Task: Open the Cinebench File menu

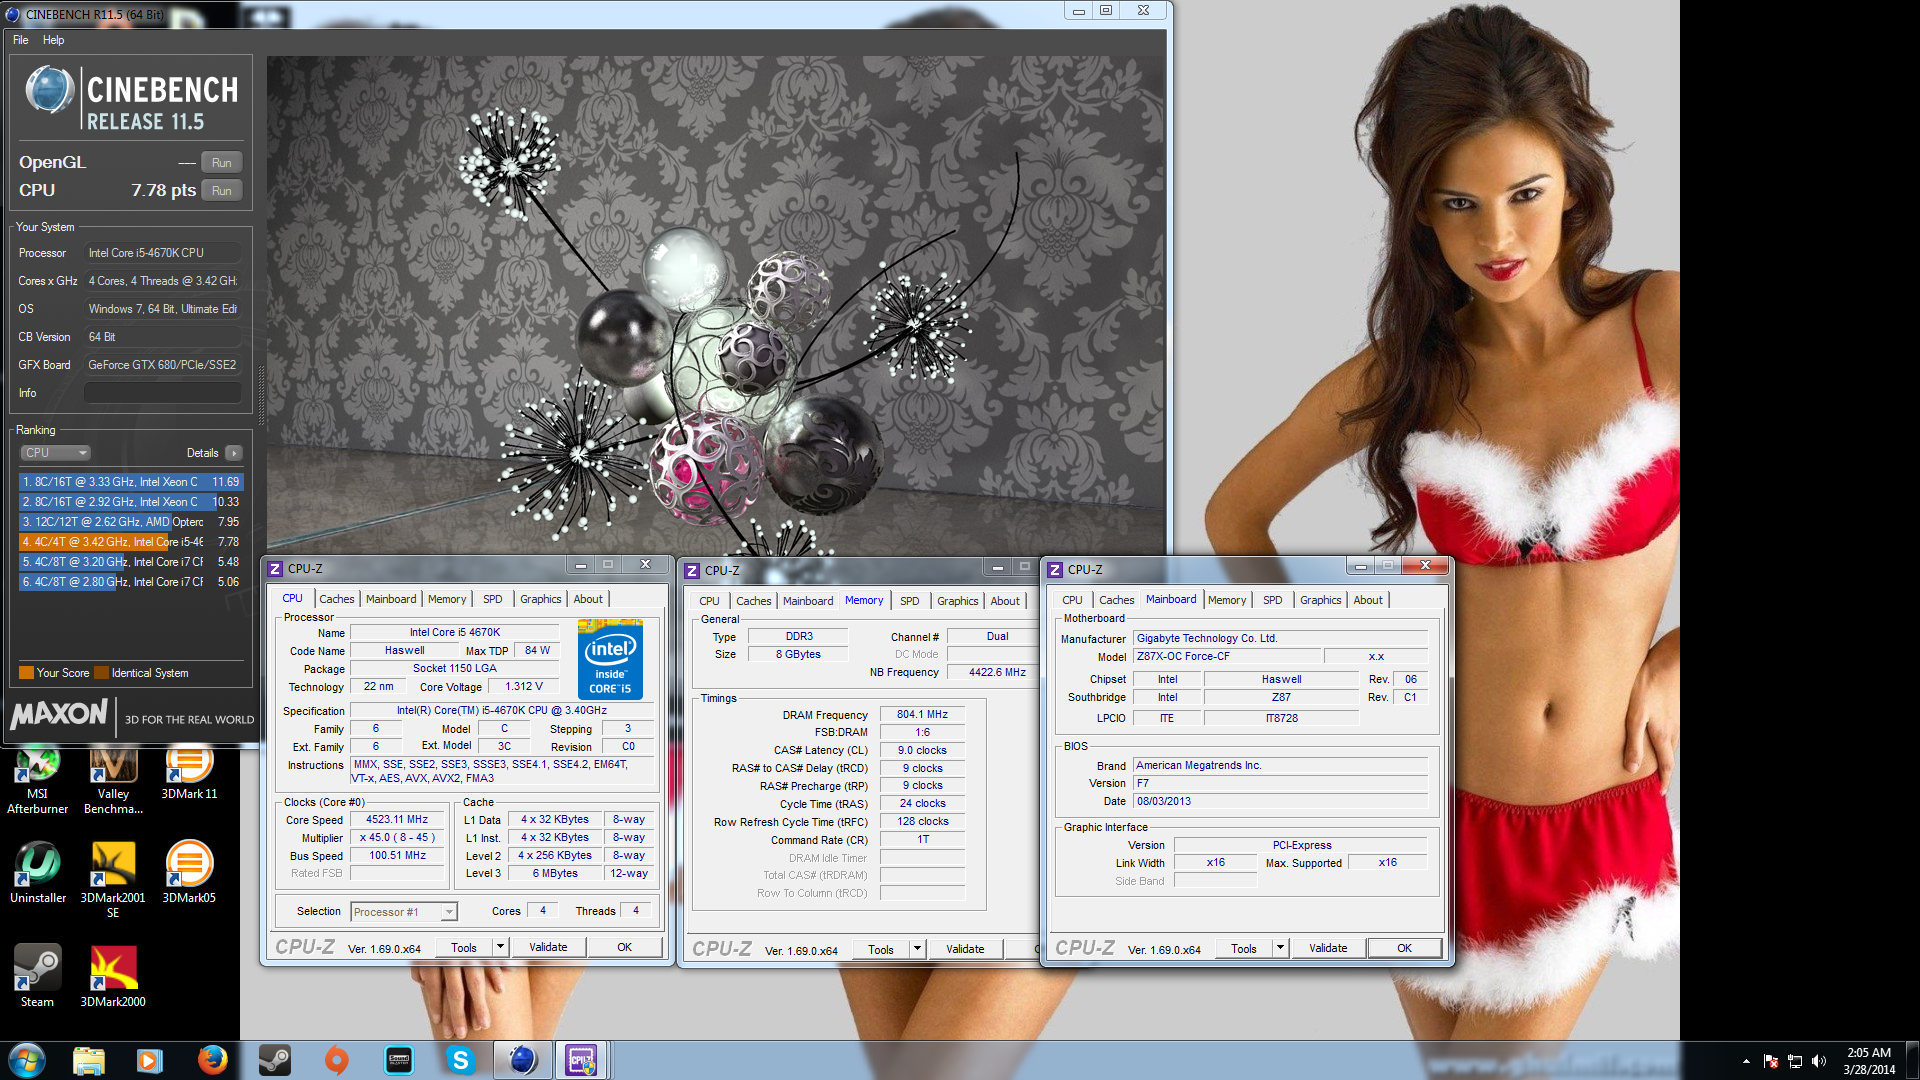Action: [x=21, y=40]
